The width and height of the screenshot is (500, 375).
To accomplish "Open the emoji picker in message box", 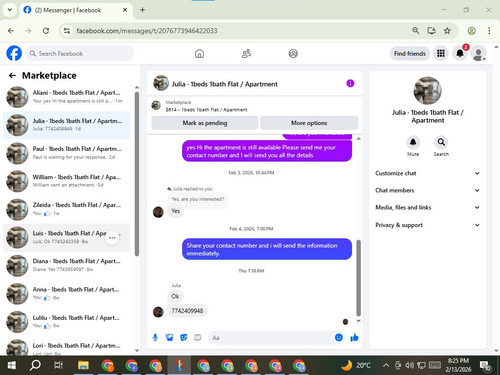I will click(339, 337).
